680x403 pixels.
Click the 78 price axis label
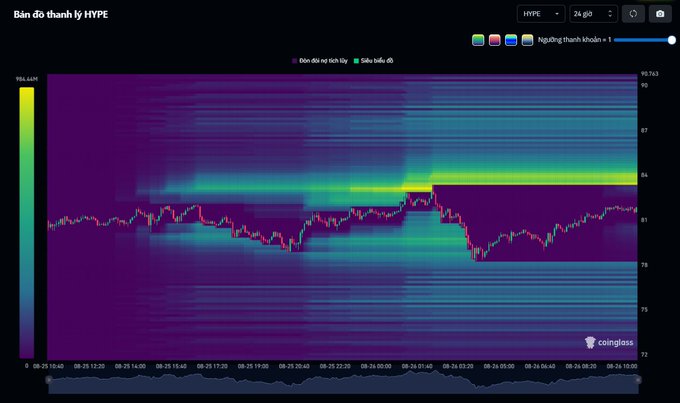point(644,265)
